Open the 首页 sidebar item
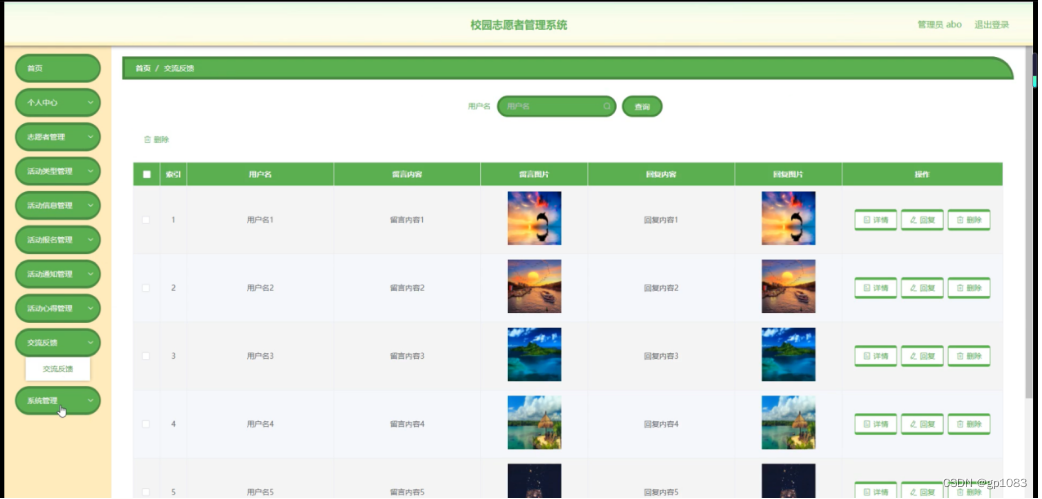 click(x=58, y=68)
